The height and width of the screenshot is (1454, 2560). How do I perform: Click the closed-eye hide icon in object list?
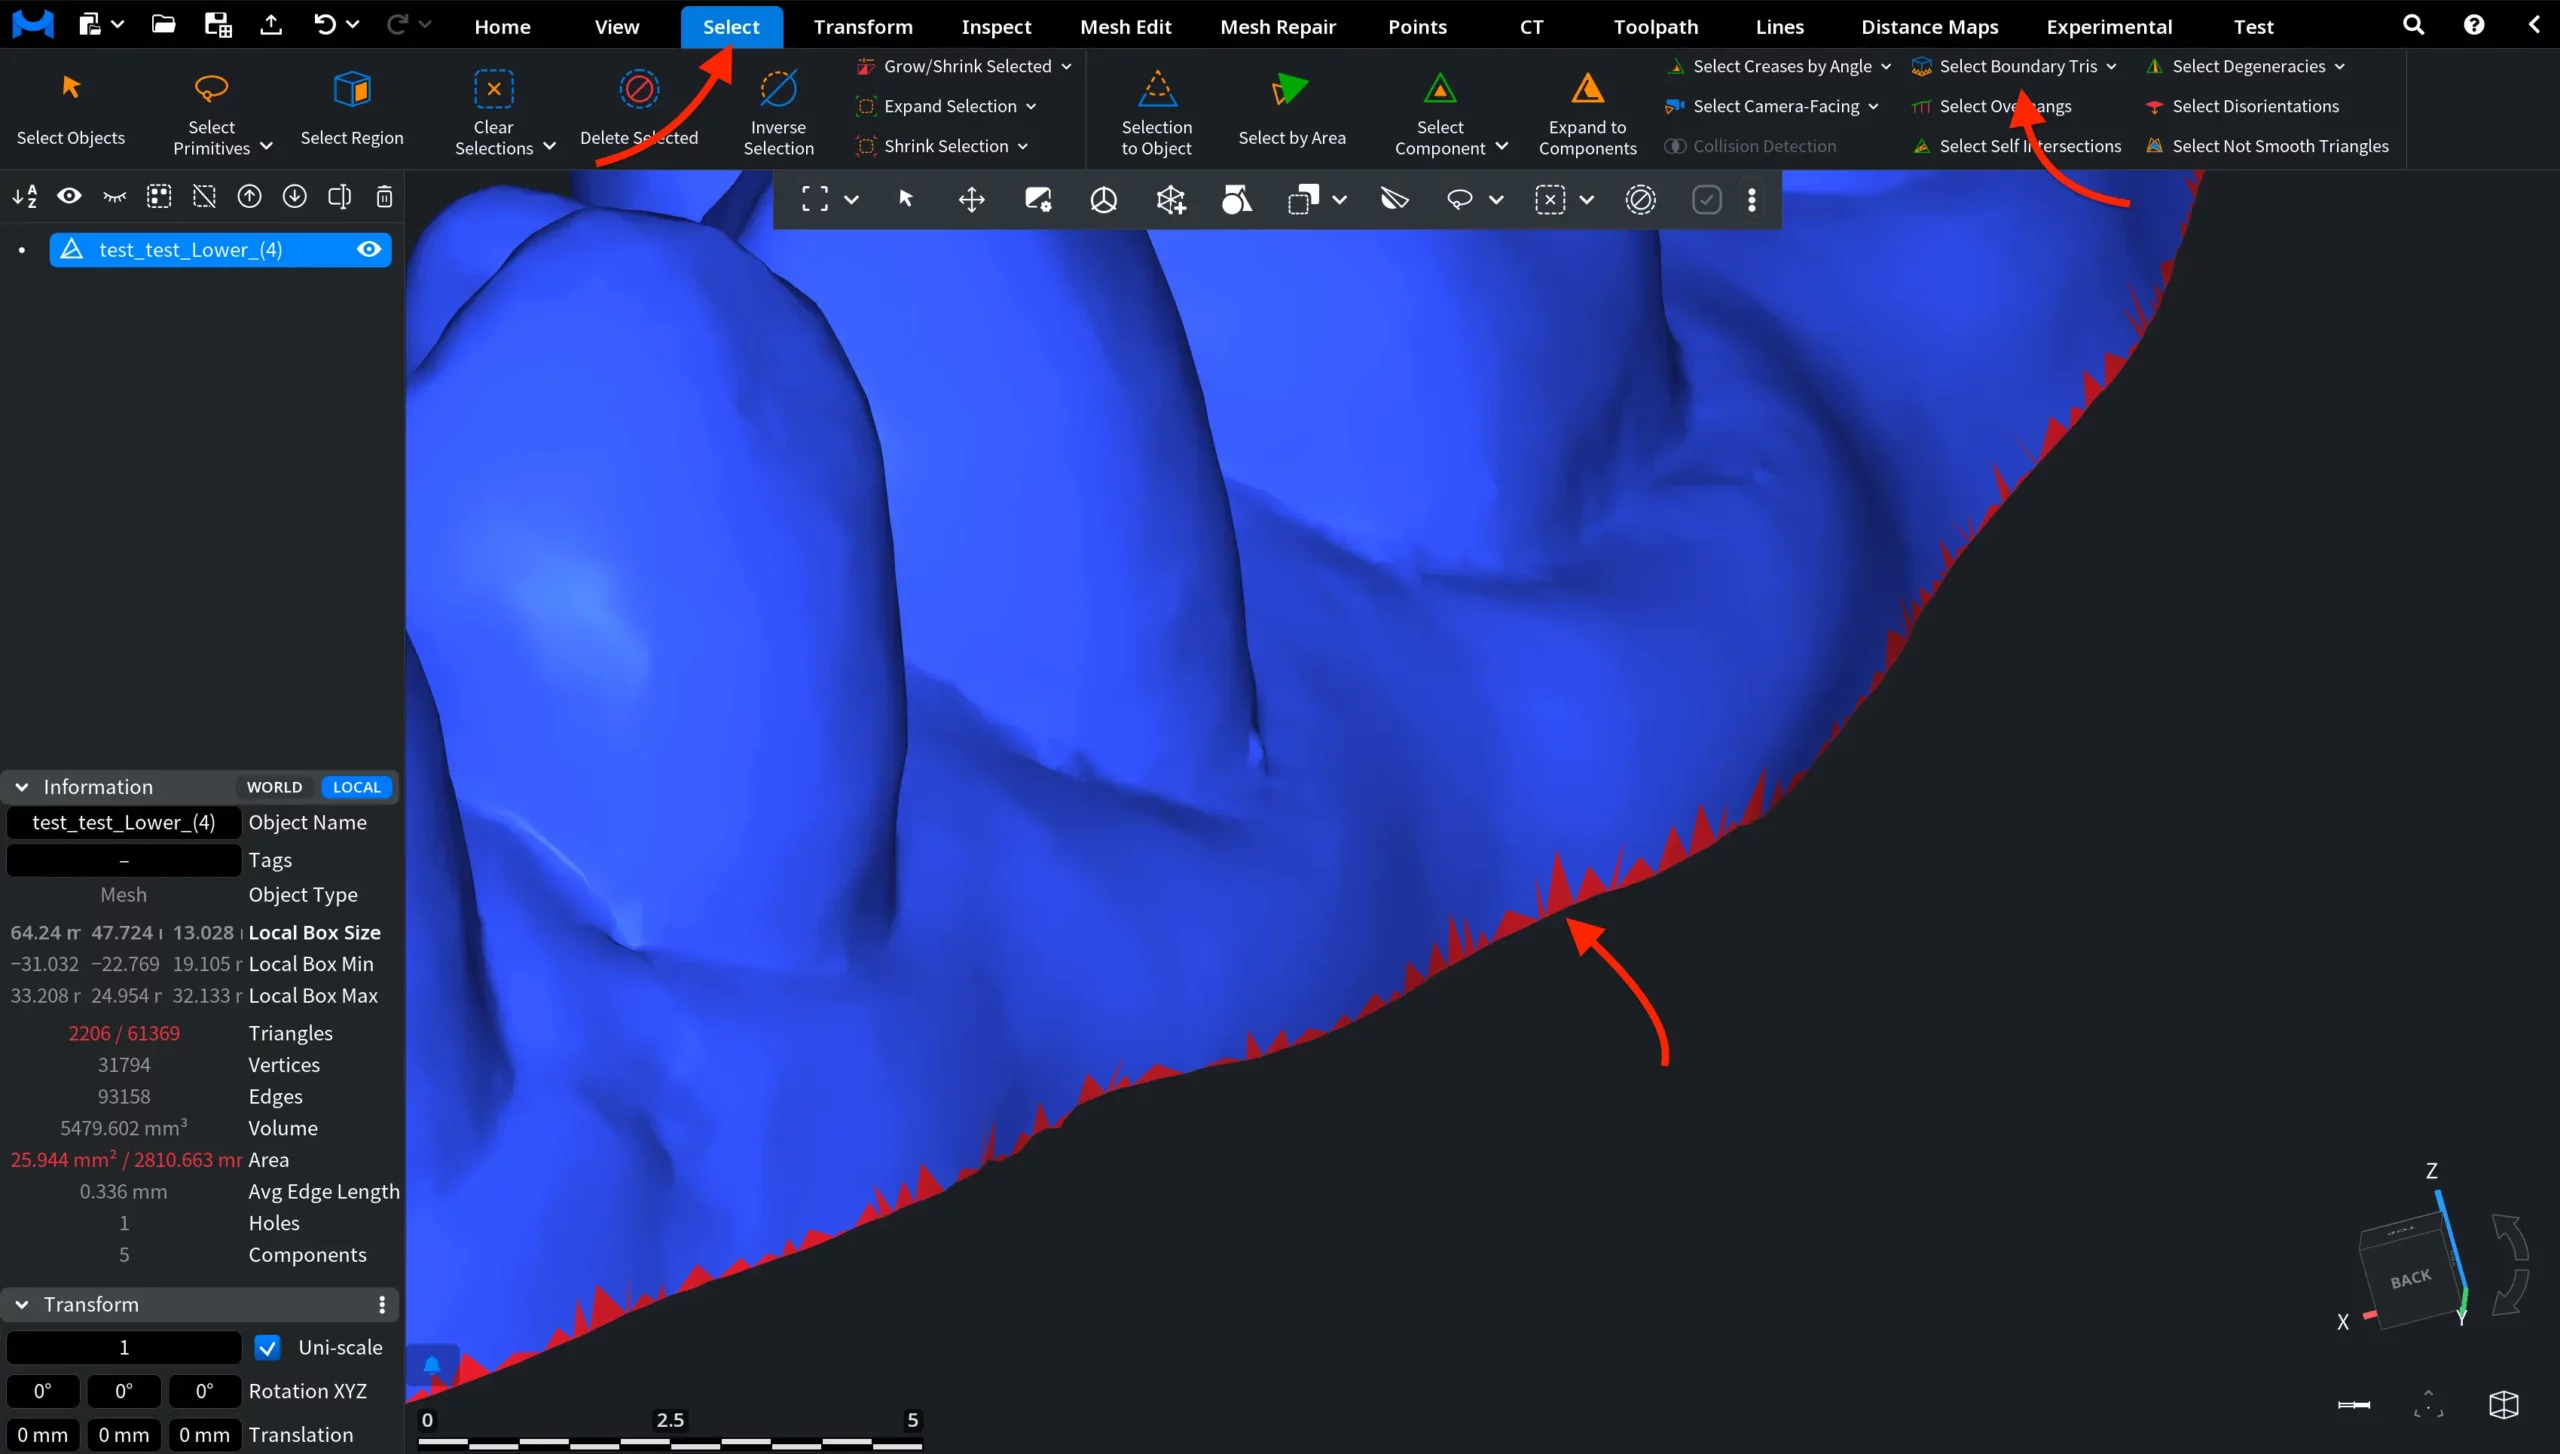click(x=114, y=196)
